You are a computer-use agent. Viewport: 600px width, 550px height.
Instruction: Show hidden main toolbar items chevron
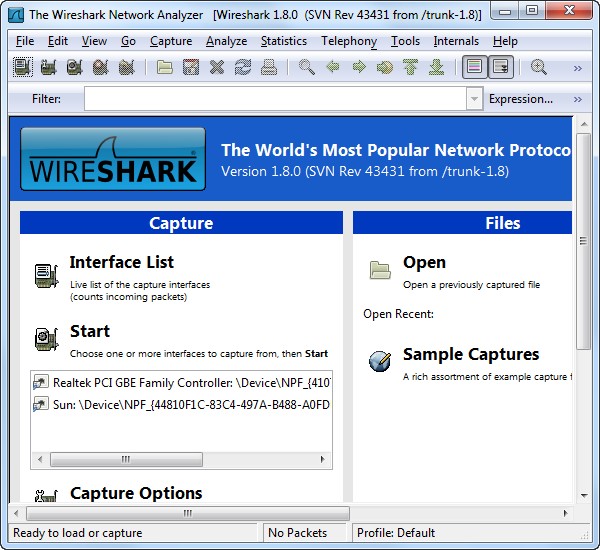pyautogui.click(x=578, y=69)
